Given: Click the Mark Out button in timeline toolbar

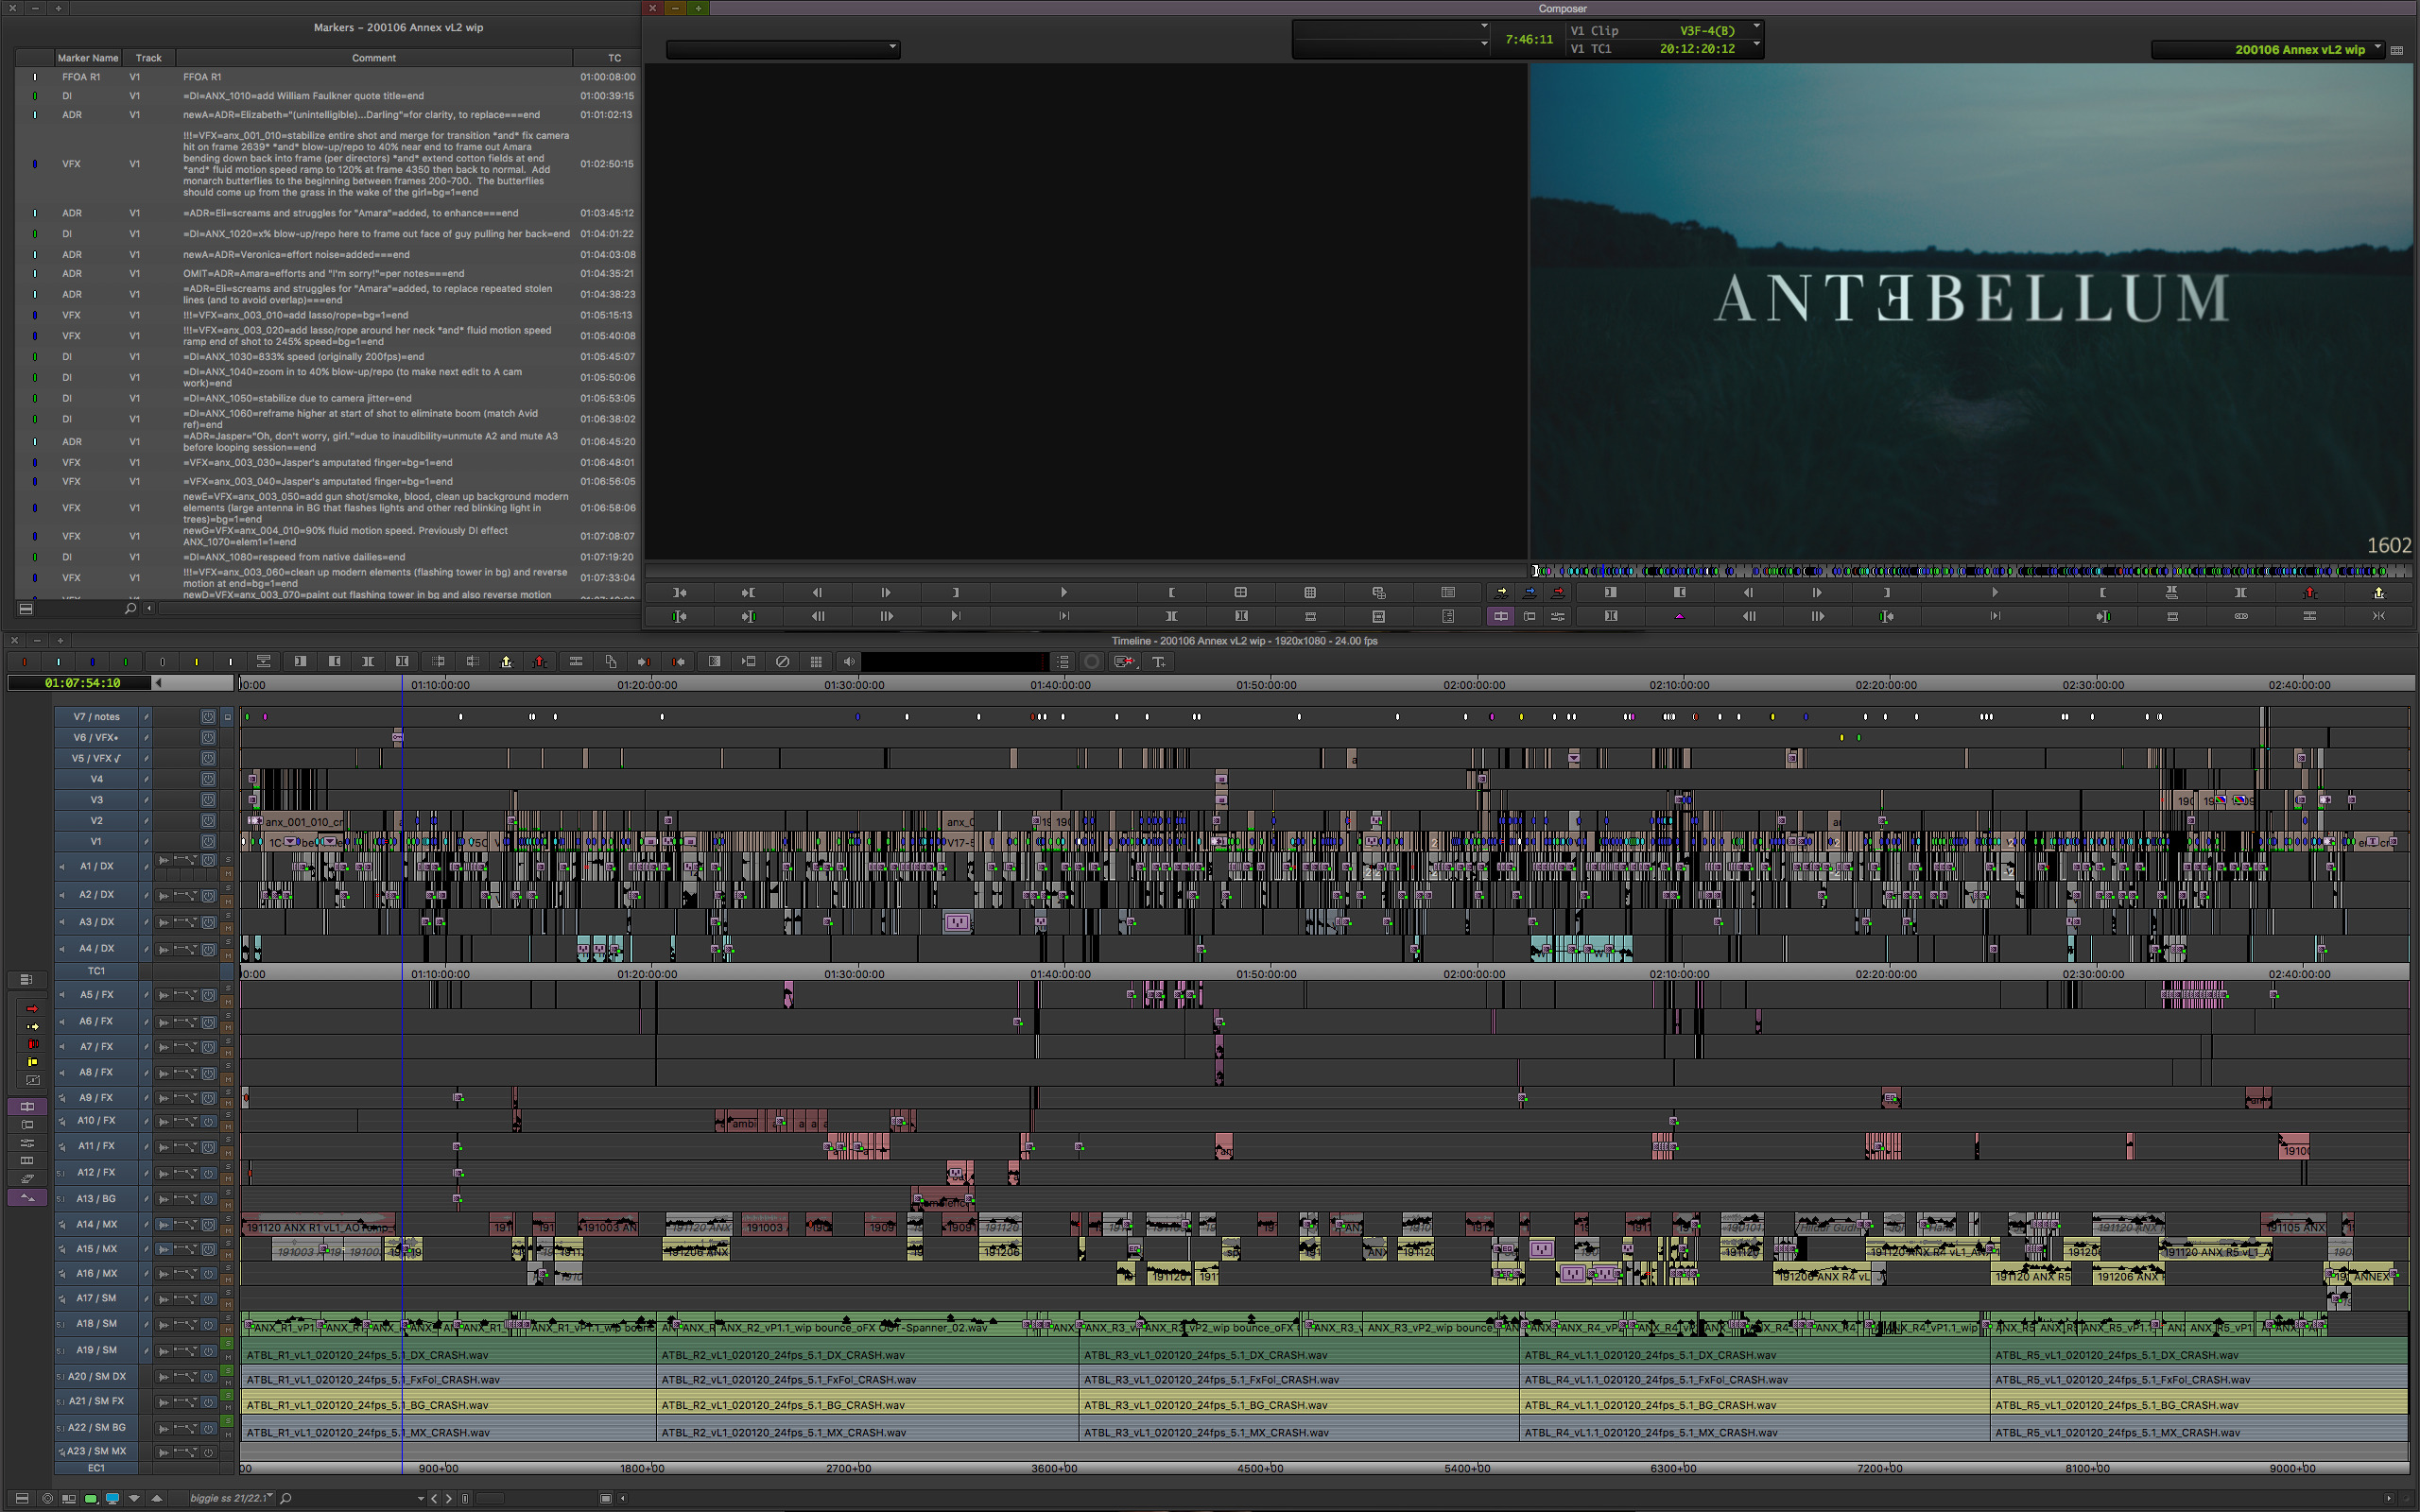Looking at the screenshot, I should [334, 662].
